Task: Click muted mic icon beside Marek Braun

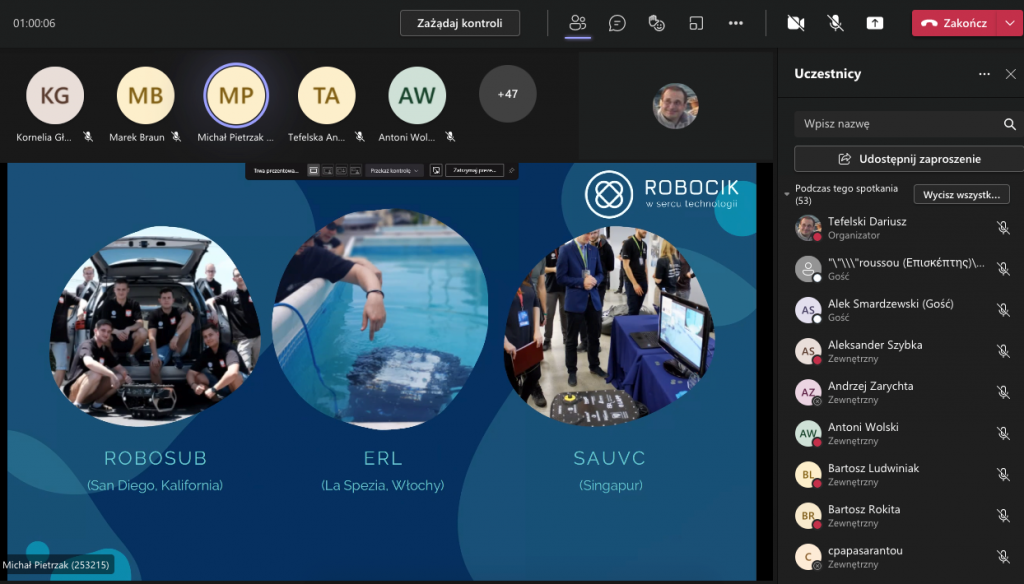Action: click(176, 137)
